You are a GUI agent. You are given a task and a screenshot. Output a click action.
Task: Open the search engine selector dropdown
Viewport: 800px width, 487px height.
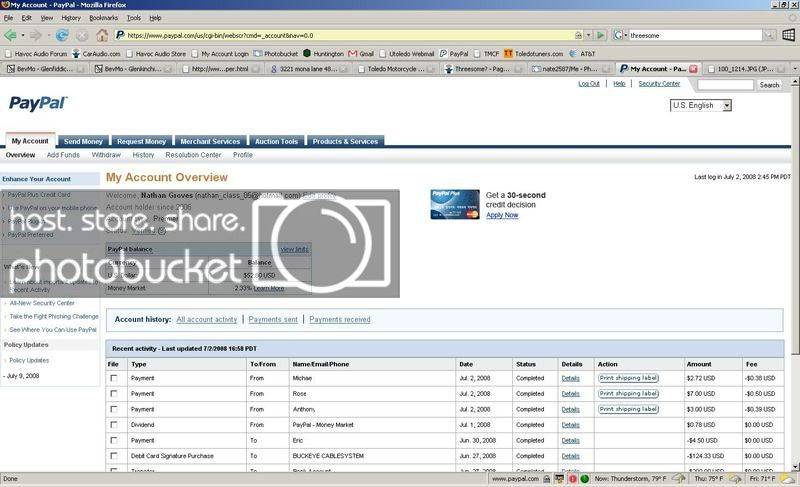[620, 35]
